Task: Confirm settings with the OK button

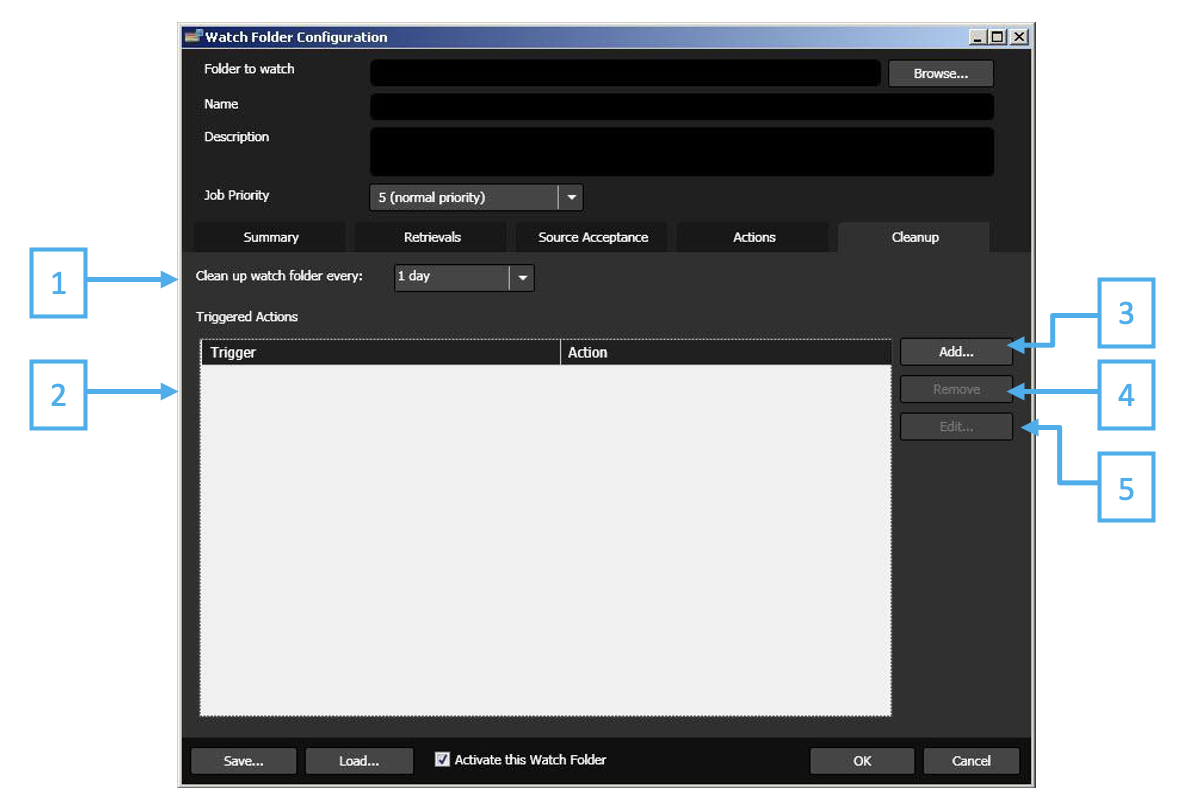Action: [861, 760]
